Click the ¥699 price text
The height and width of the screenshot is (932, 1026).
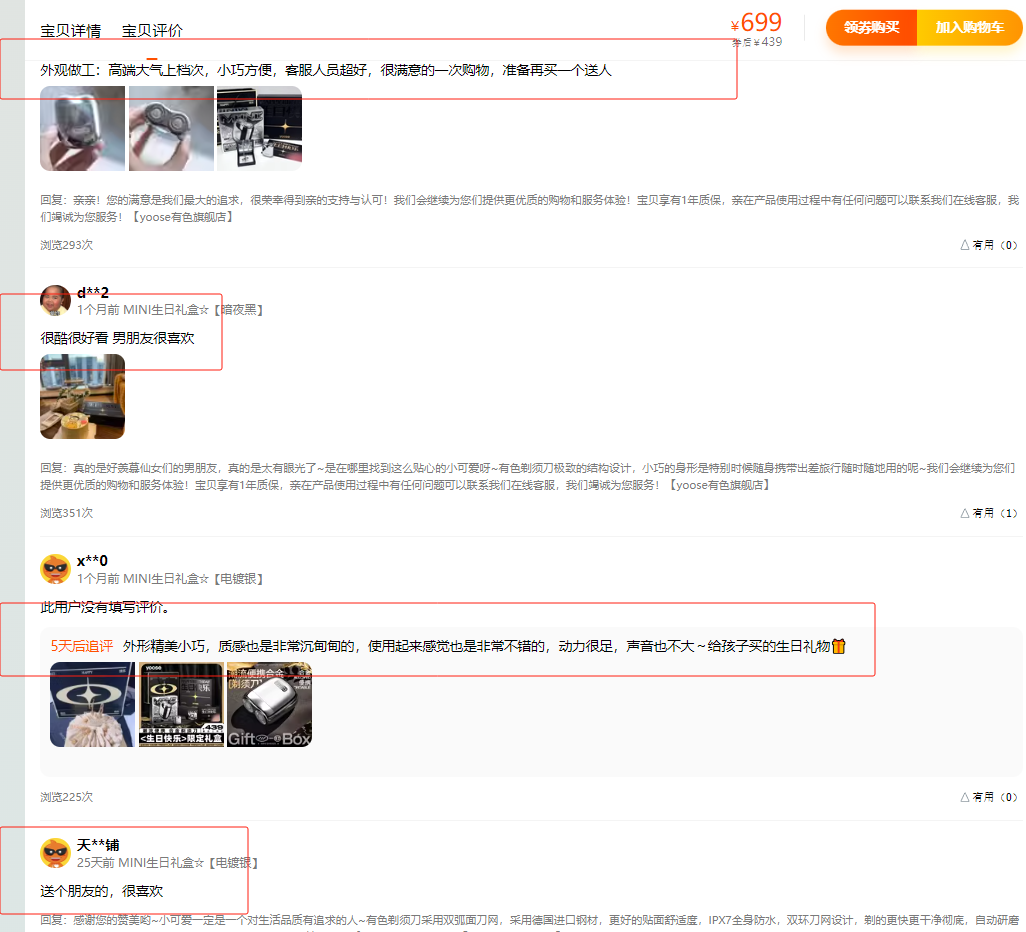tap(756, 23)
